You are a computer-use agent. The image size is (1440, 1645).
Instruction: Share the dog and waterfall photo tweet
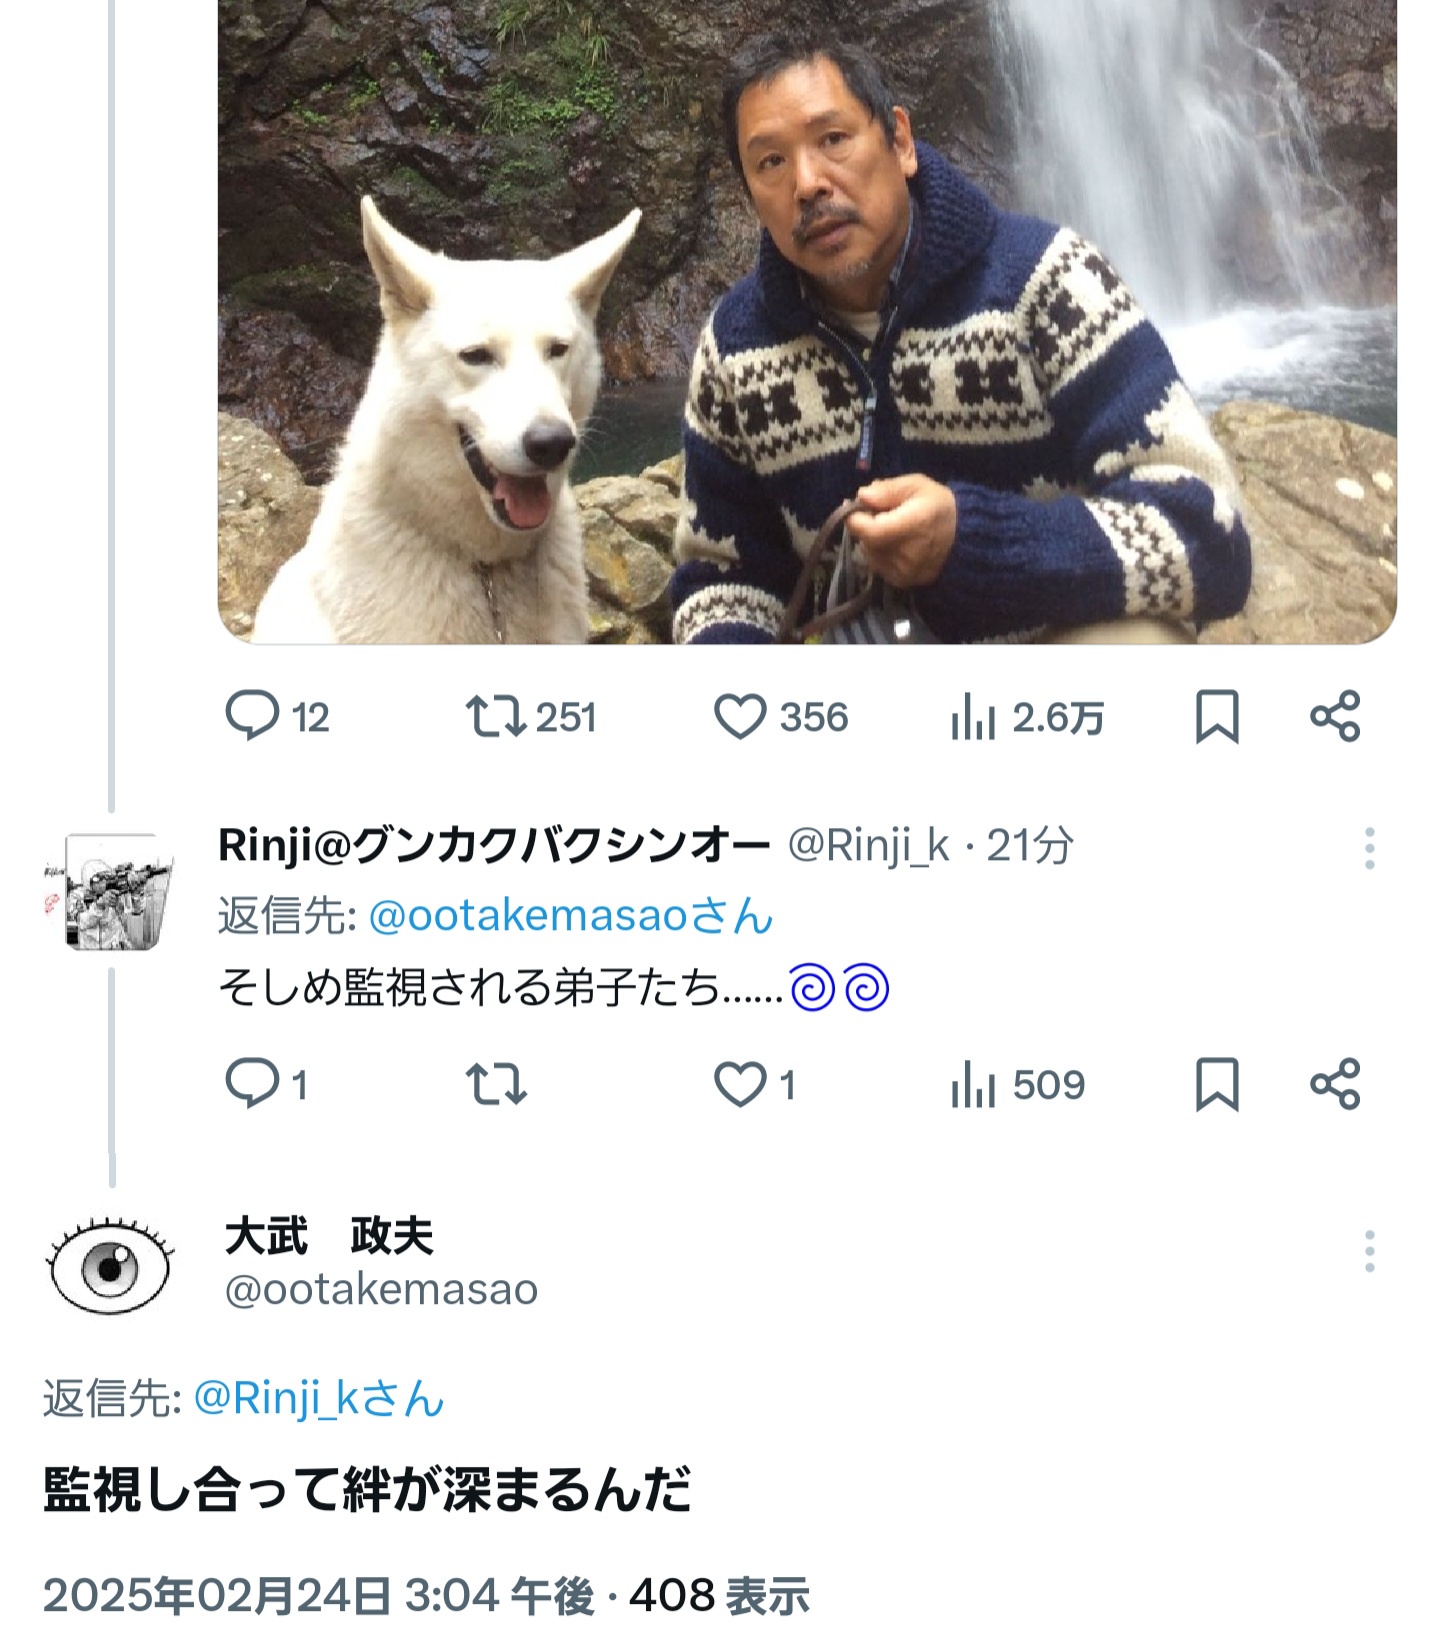pyautogui.click(x=1335, y=717)
